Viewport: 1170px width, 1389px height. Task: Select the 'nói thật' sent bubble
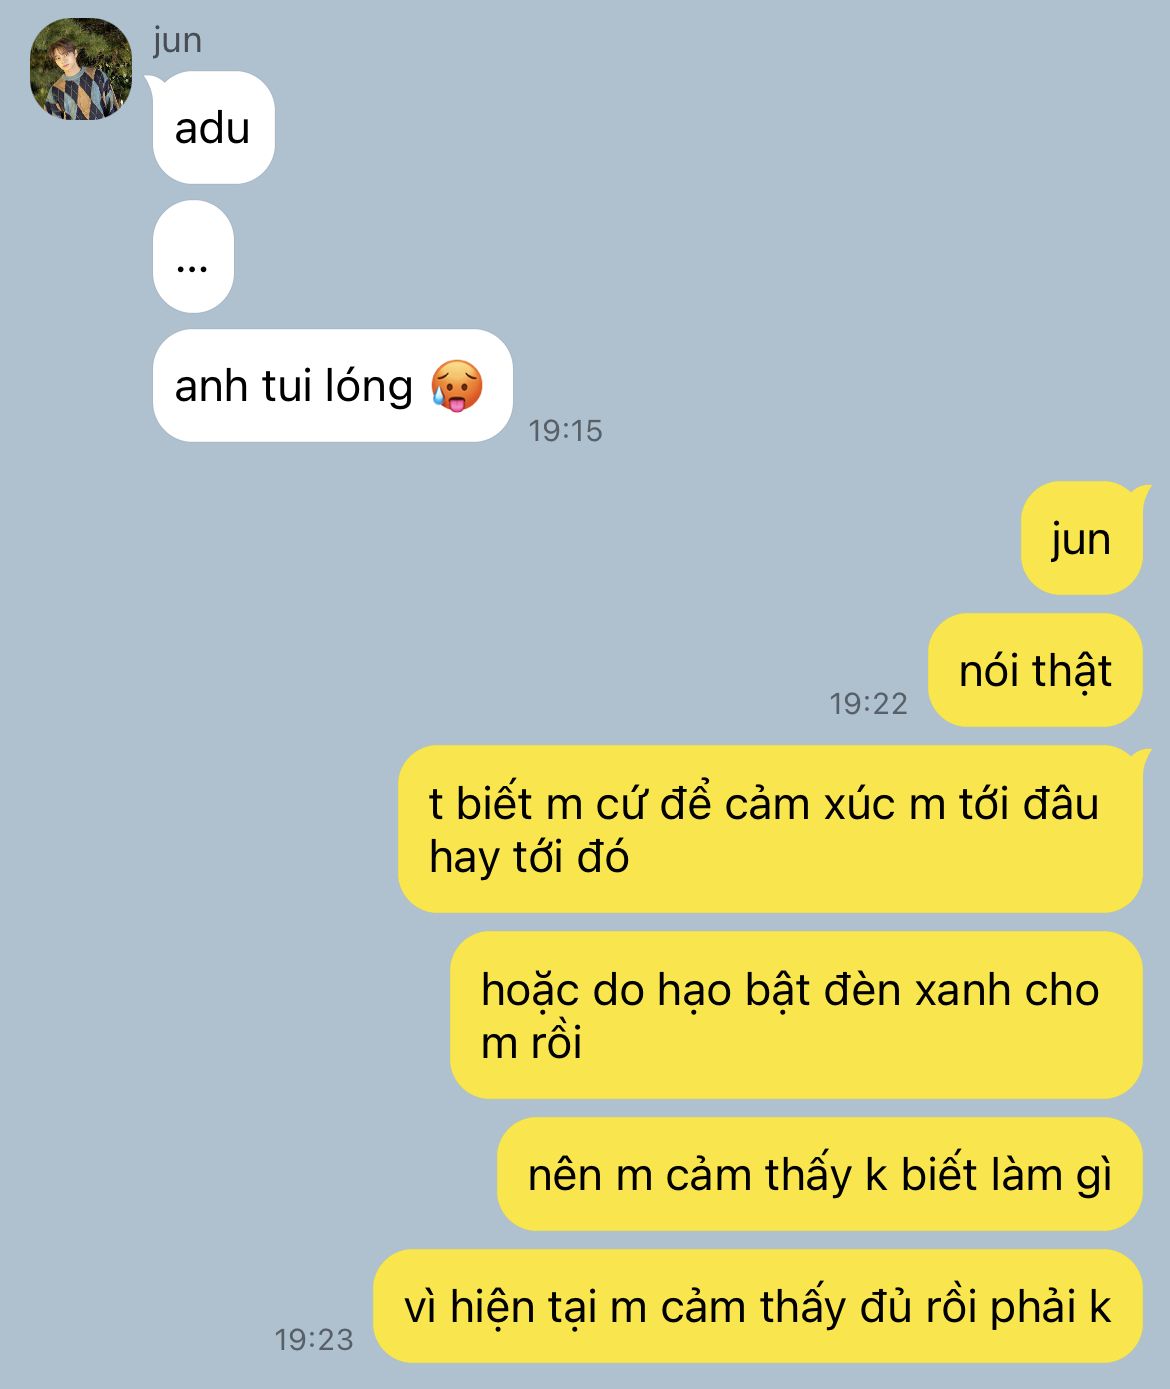point(1035,670)
